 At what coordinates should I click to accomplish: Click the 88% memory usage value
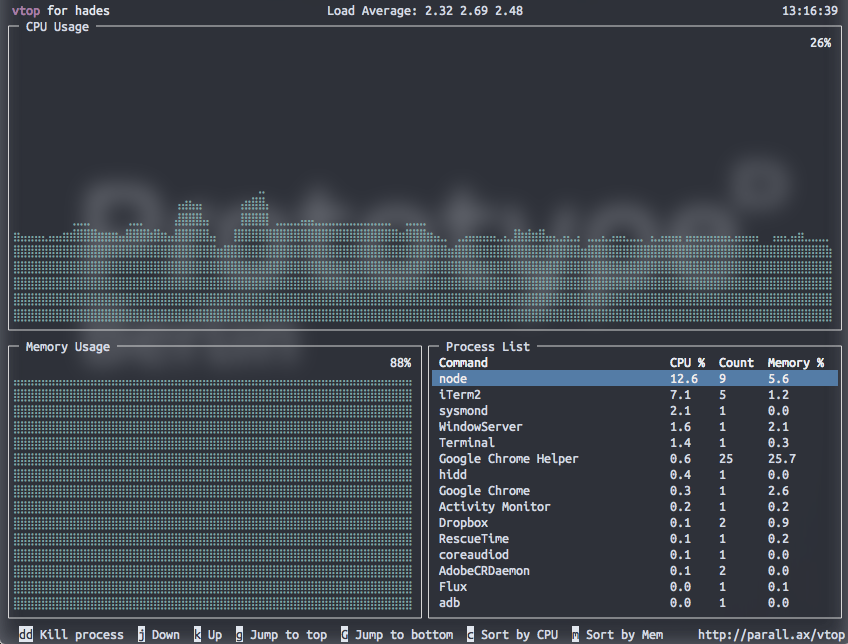(x=401, y=363)
